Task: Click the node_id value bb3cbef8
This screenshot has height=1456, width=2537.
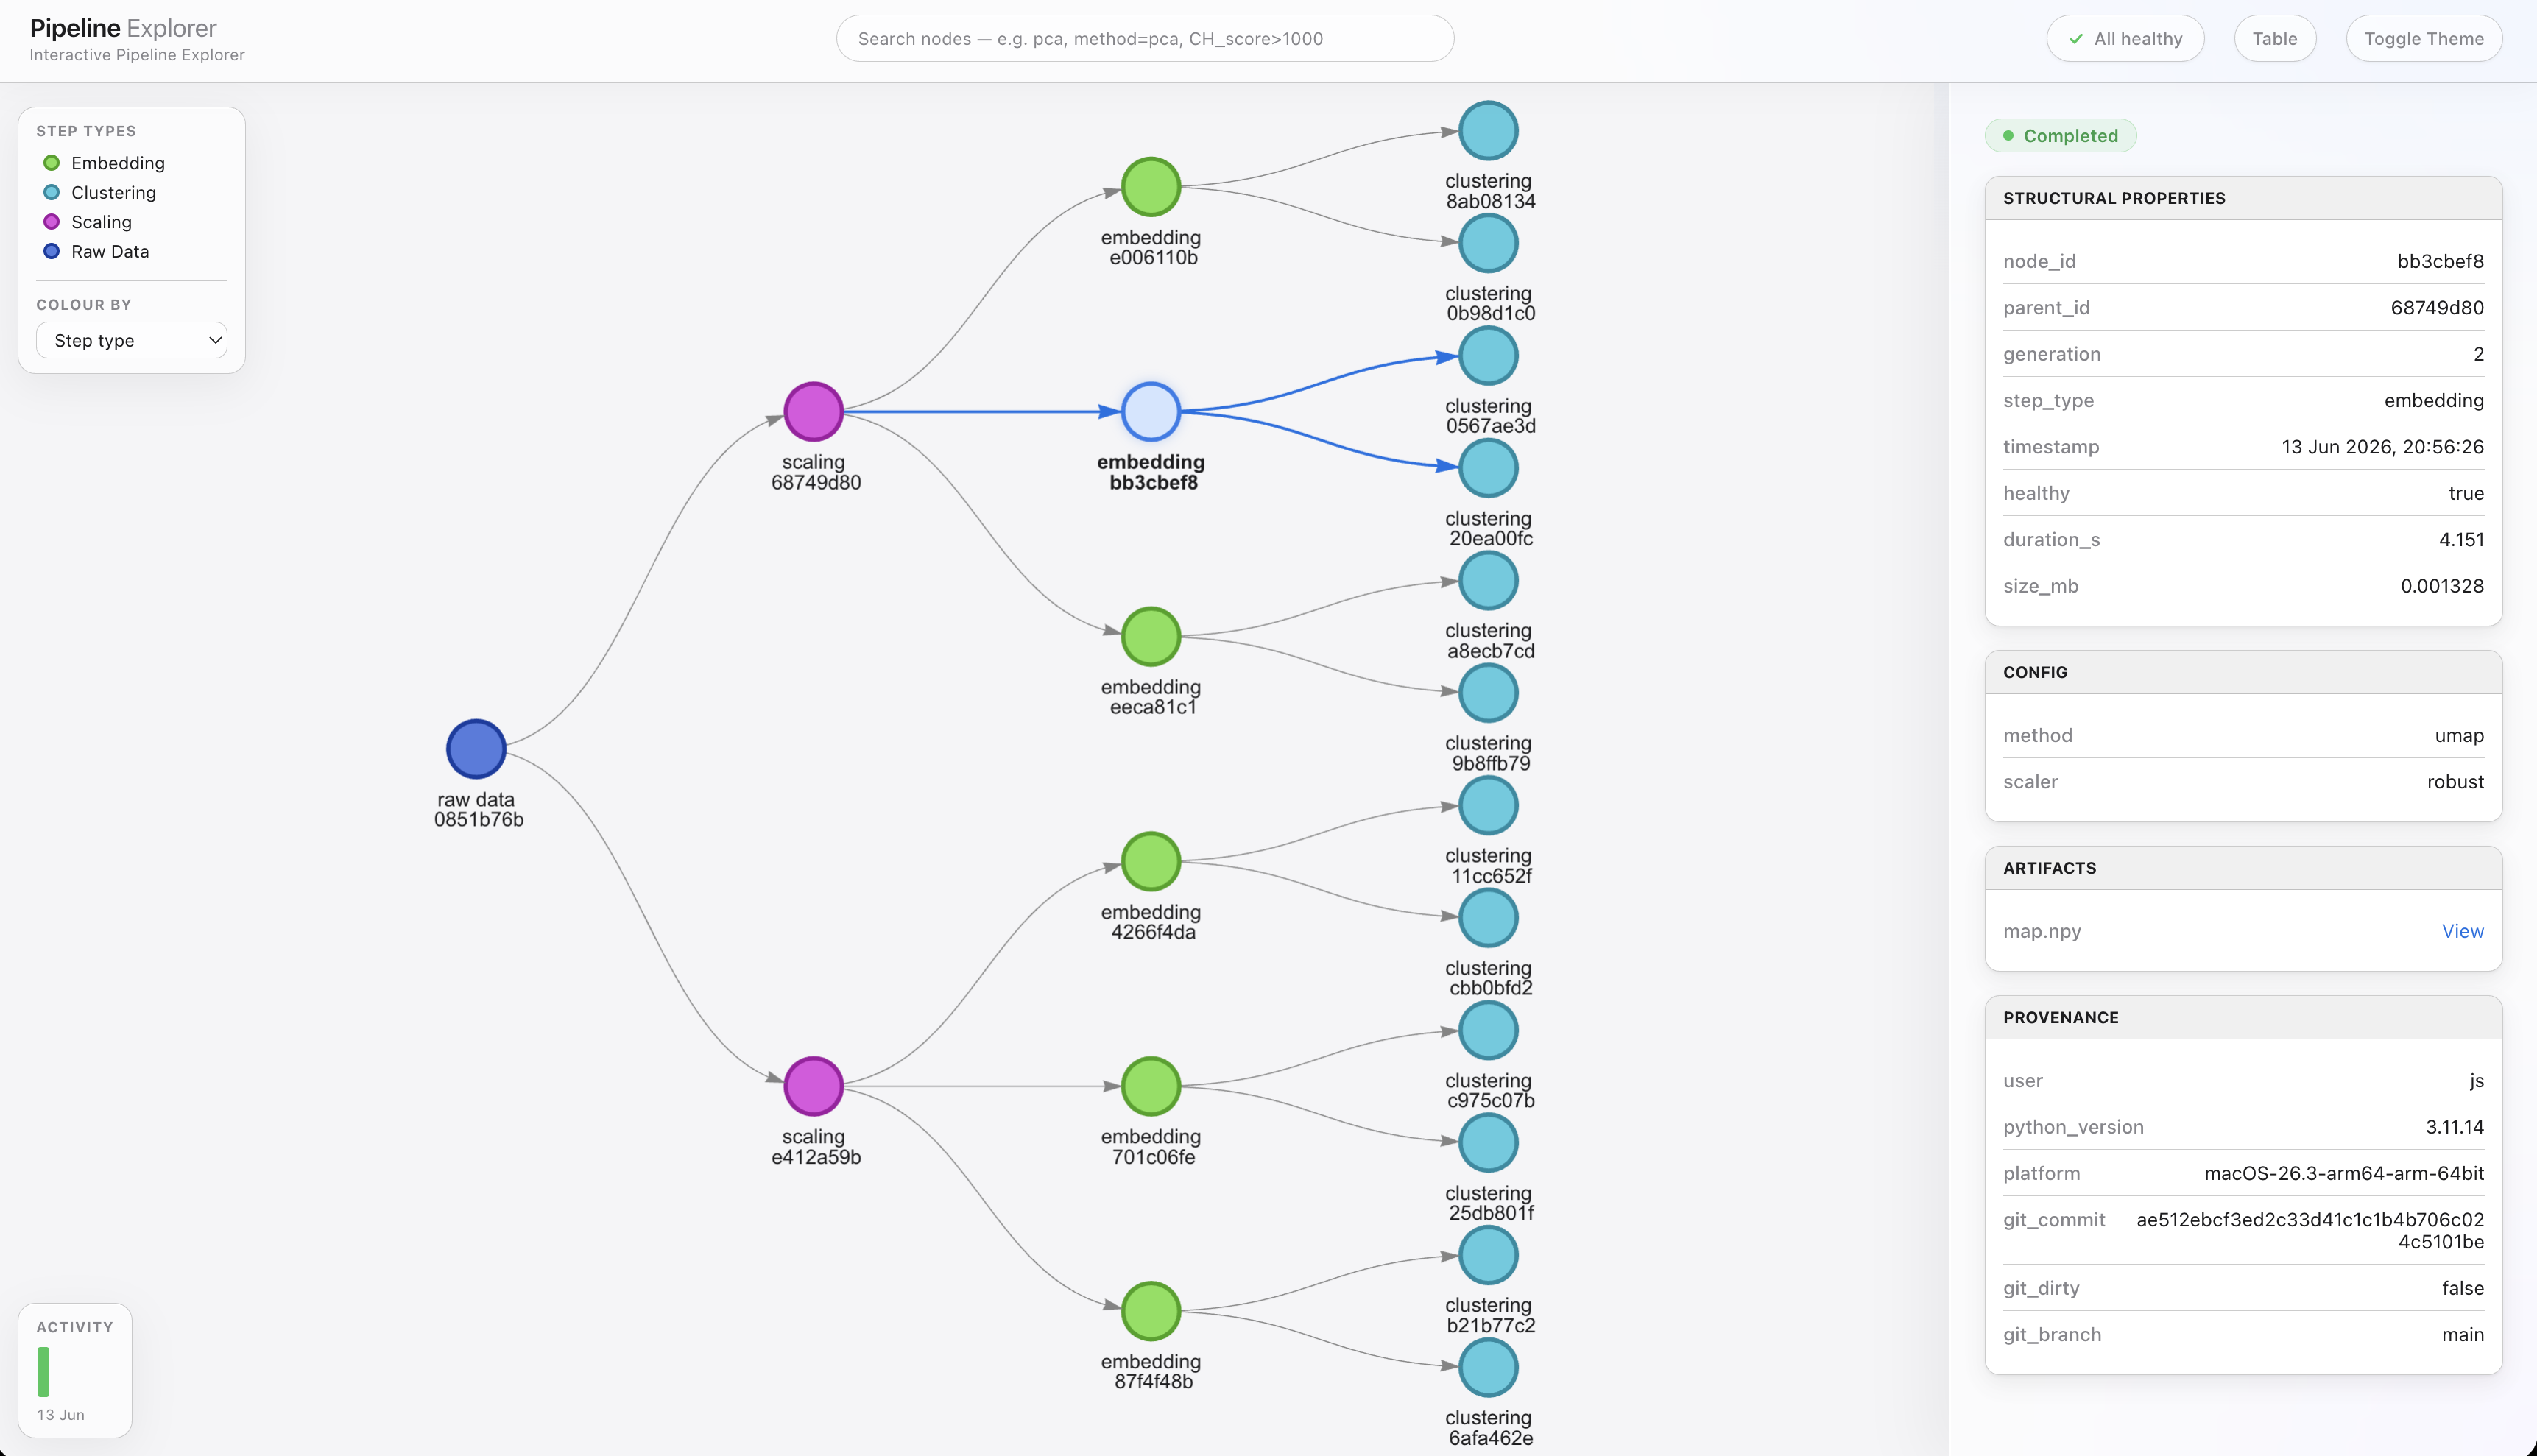Action: click(2440, 261)
